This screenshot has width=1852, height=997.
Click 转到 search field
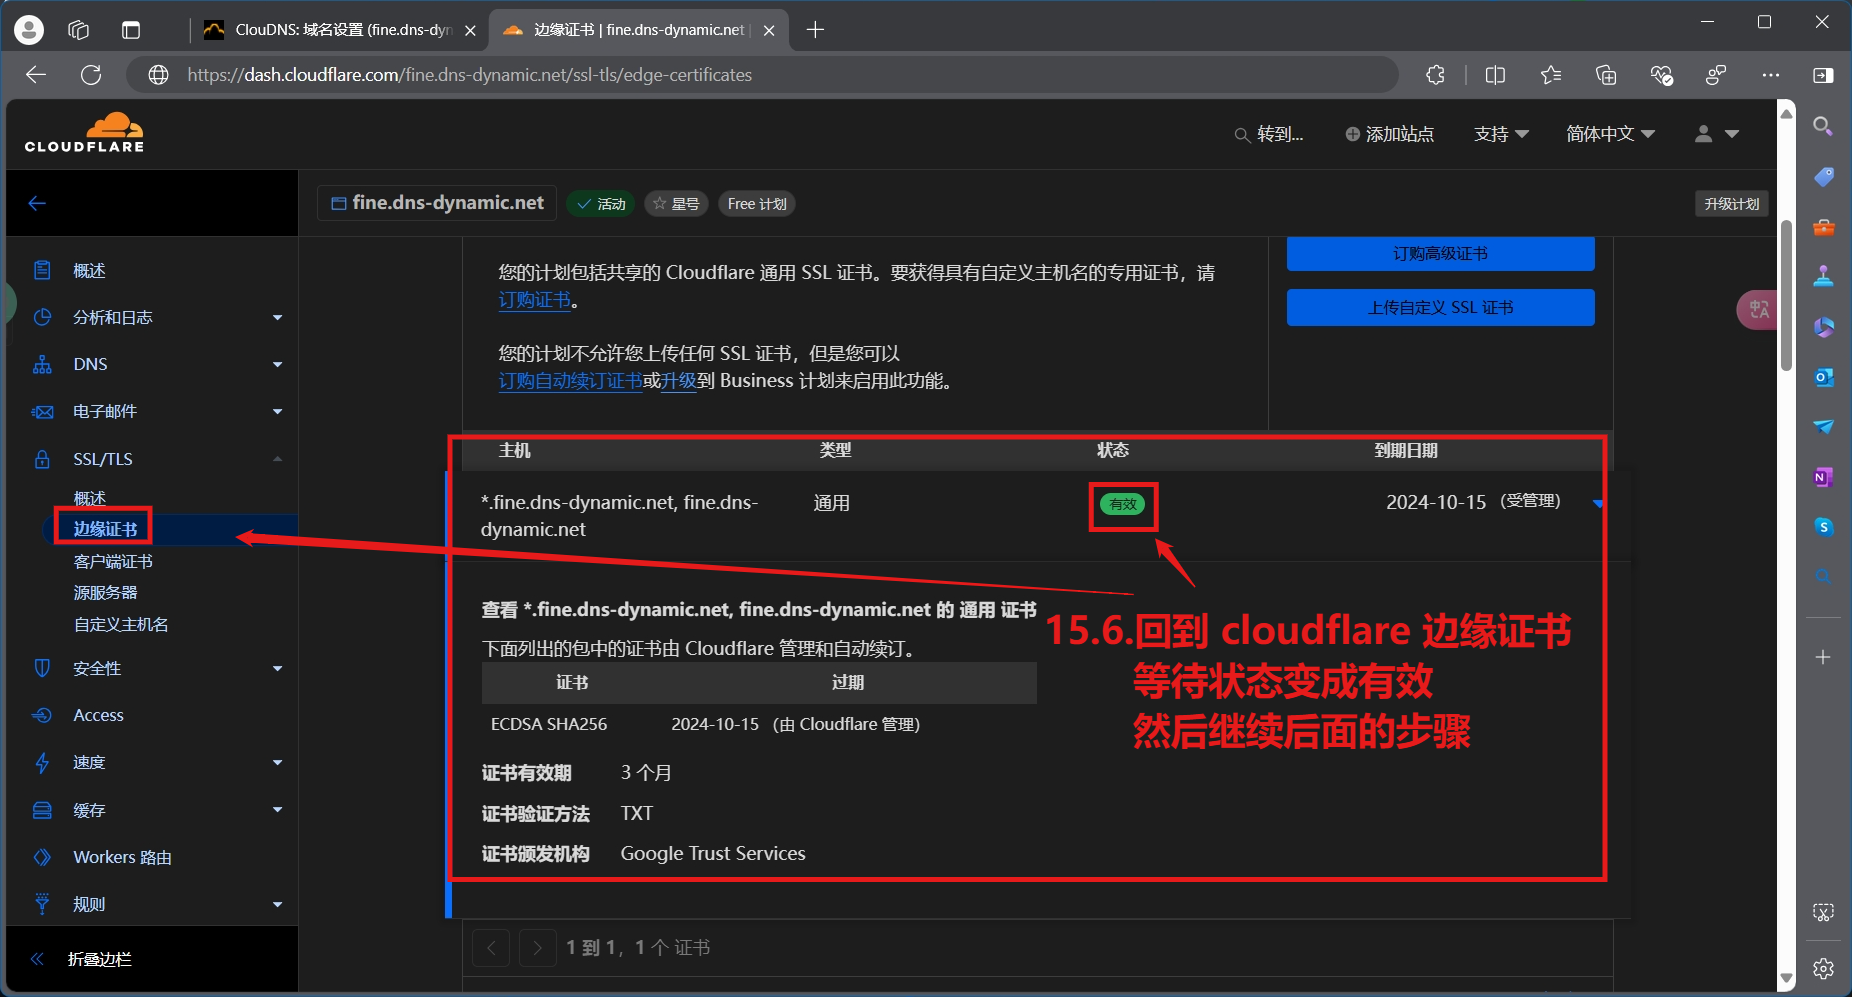click(1269, 134)
